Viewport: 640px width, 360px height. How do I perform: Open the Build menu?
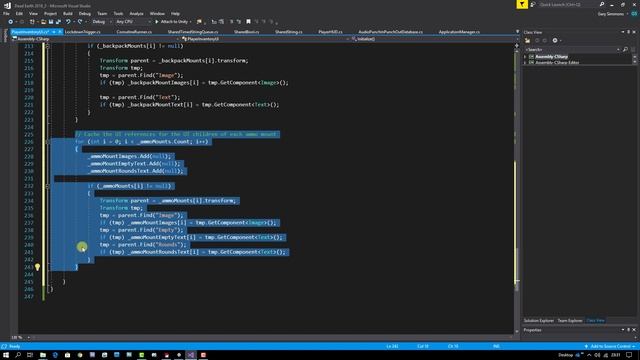tap(68, 13)
